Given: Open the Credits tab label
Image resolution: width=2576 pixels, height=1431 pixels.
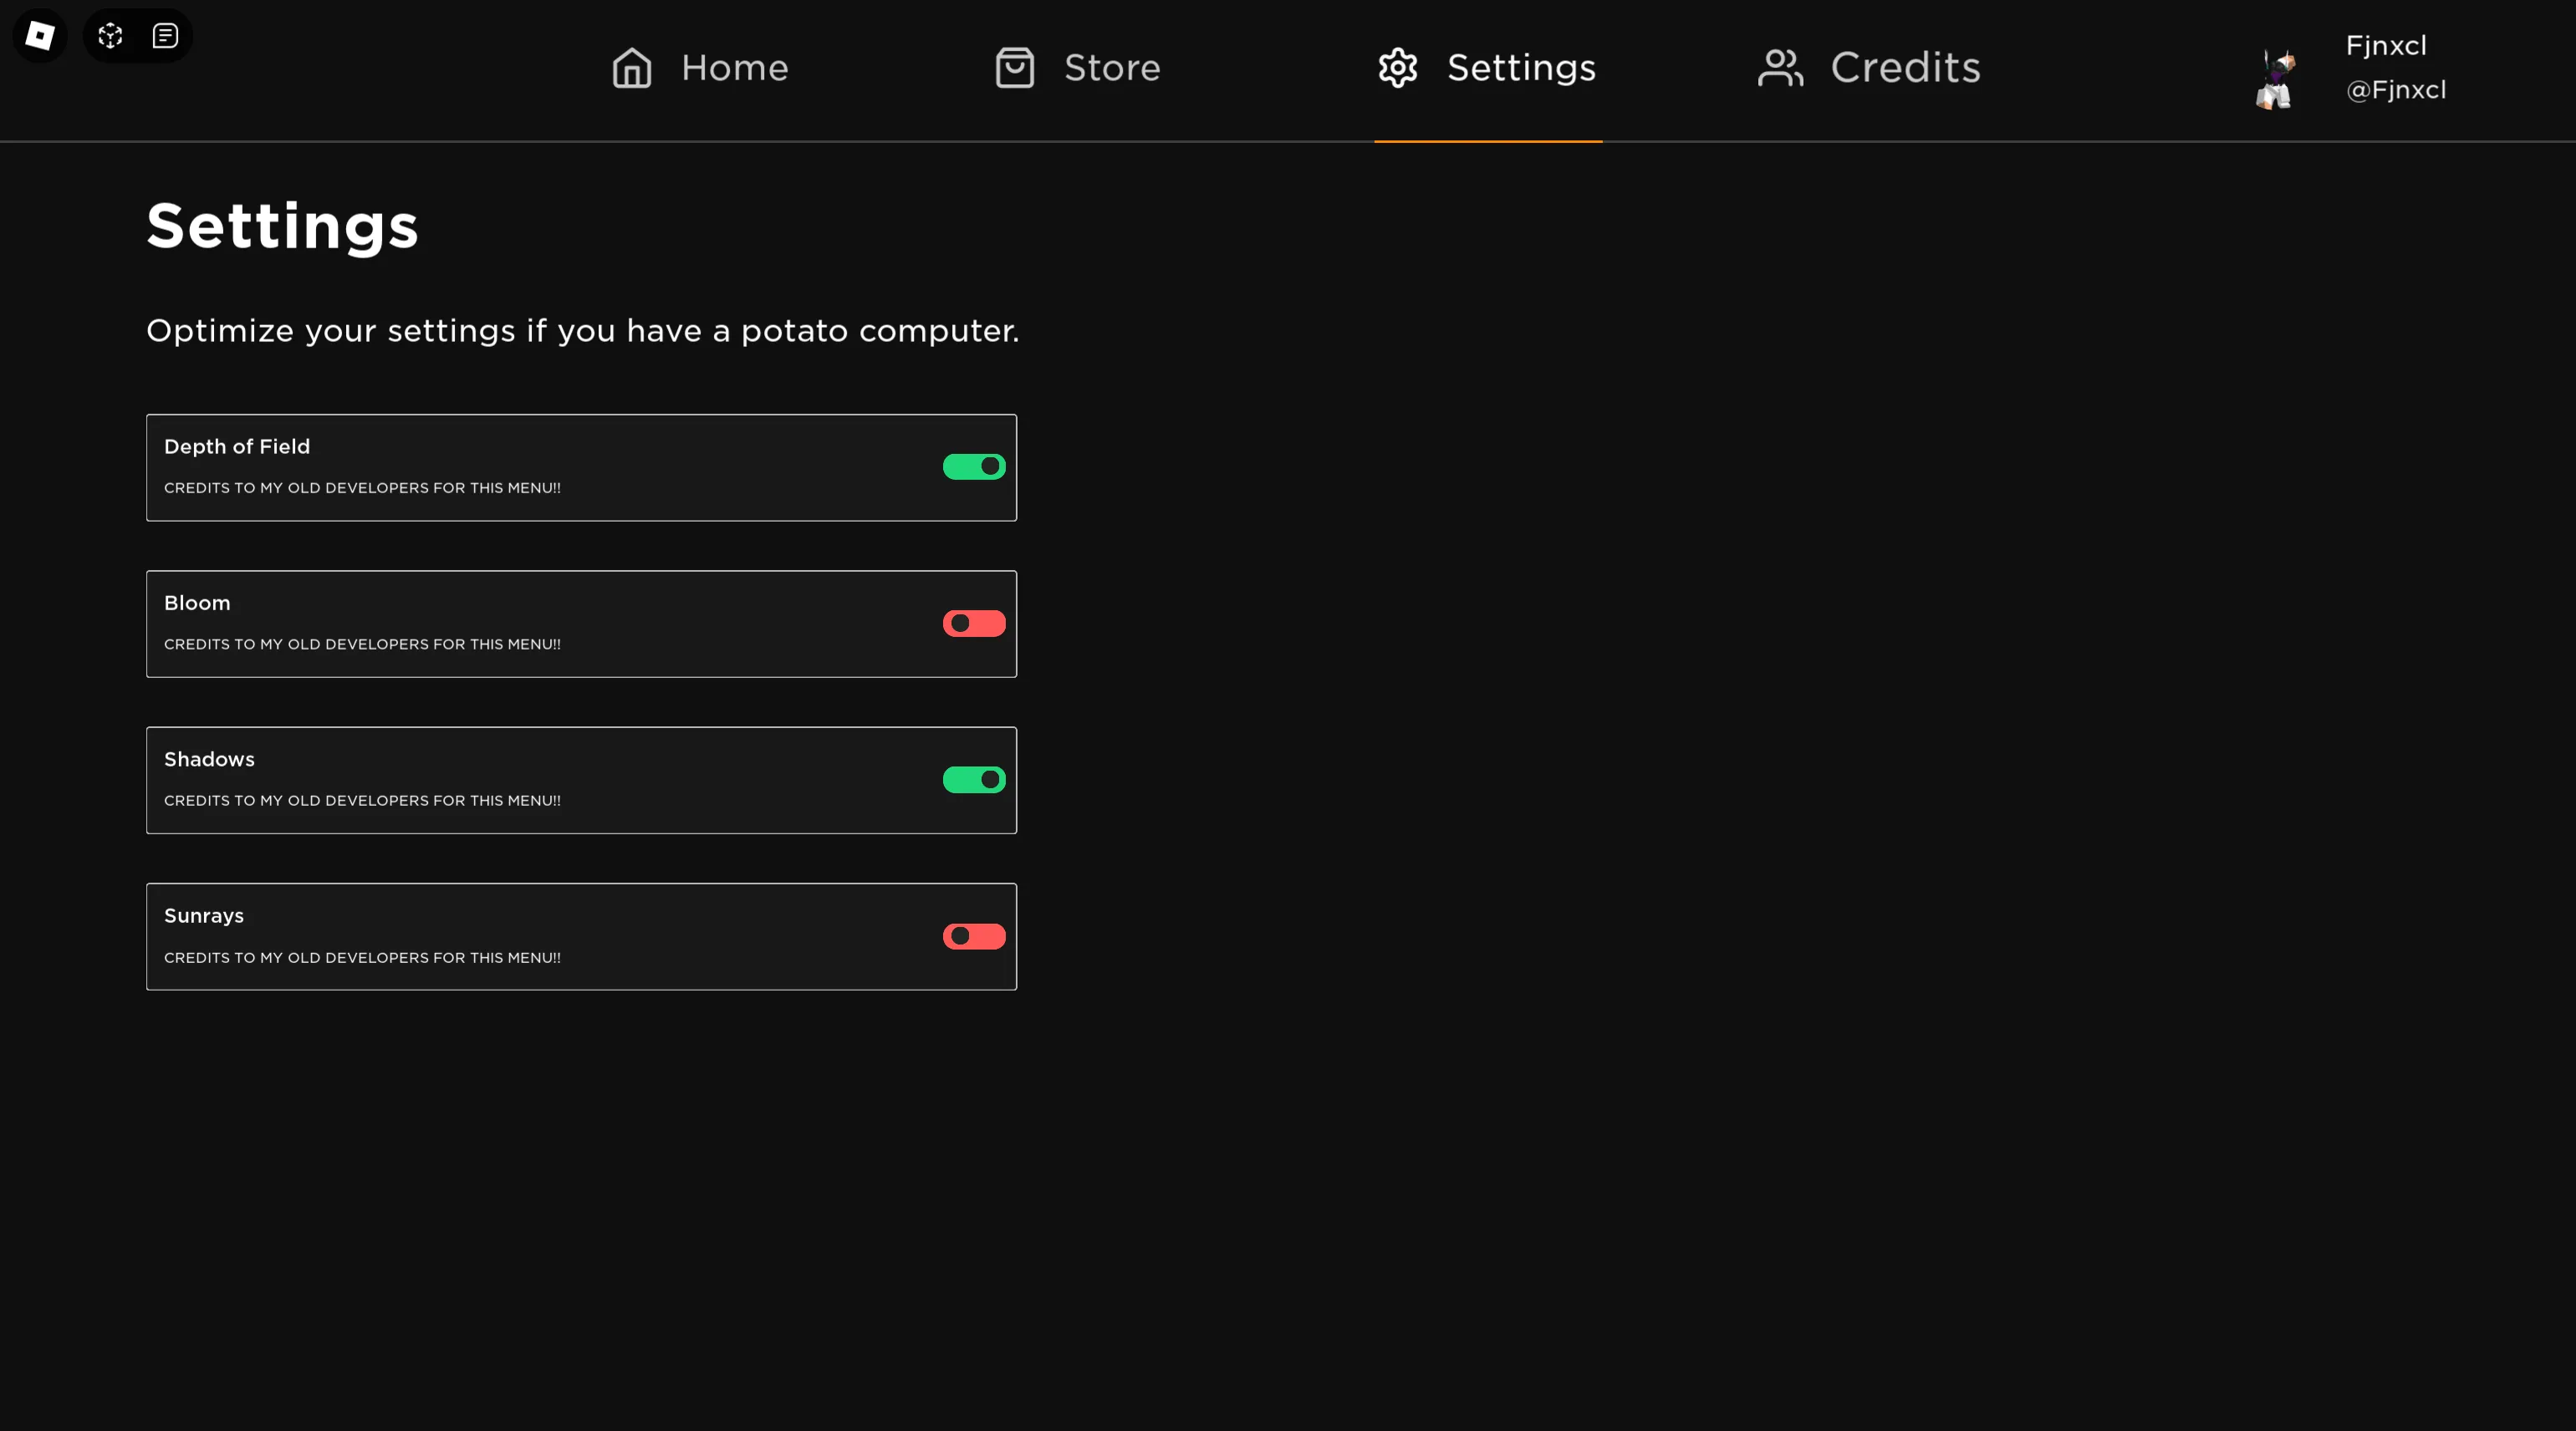Looking at the screenshot, I should pos(1905,68).
